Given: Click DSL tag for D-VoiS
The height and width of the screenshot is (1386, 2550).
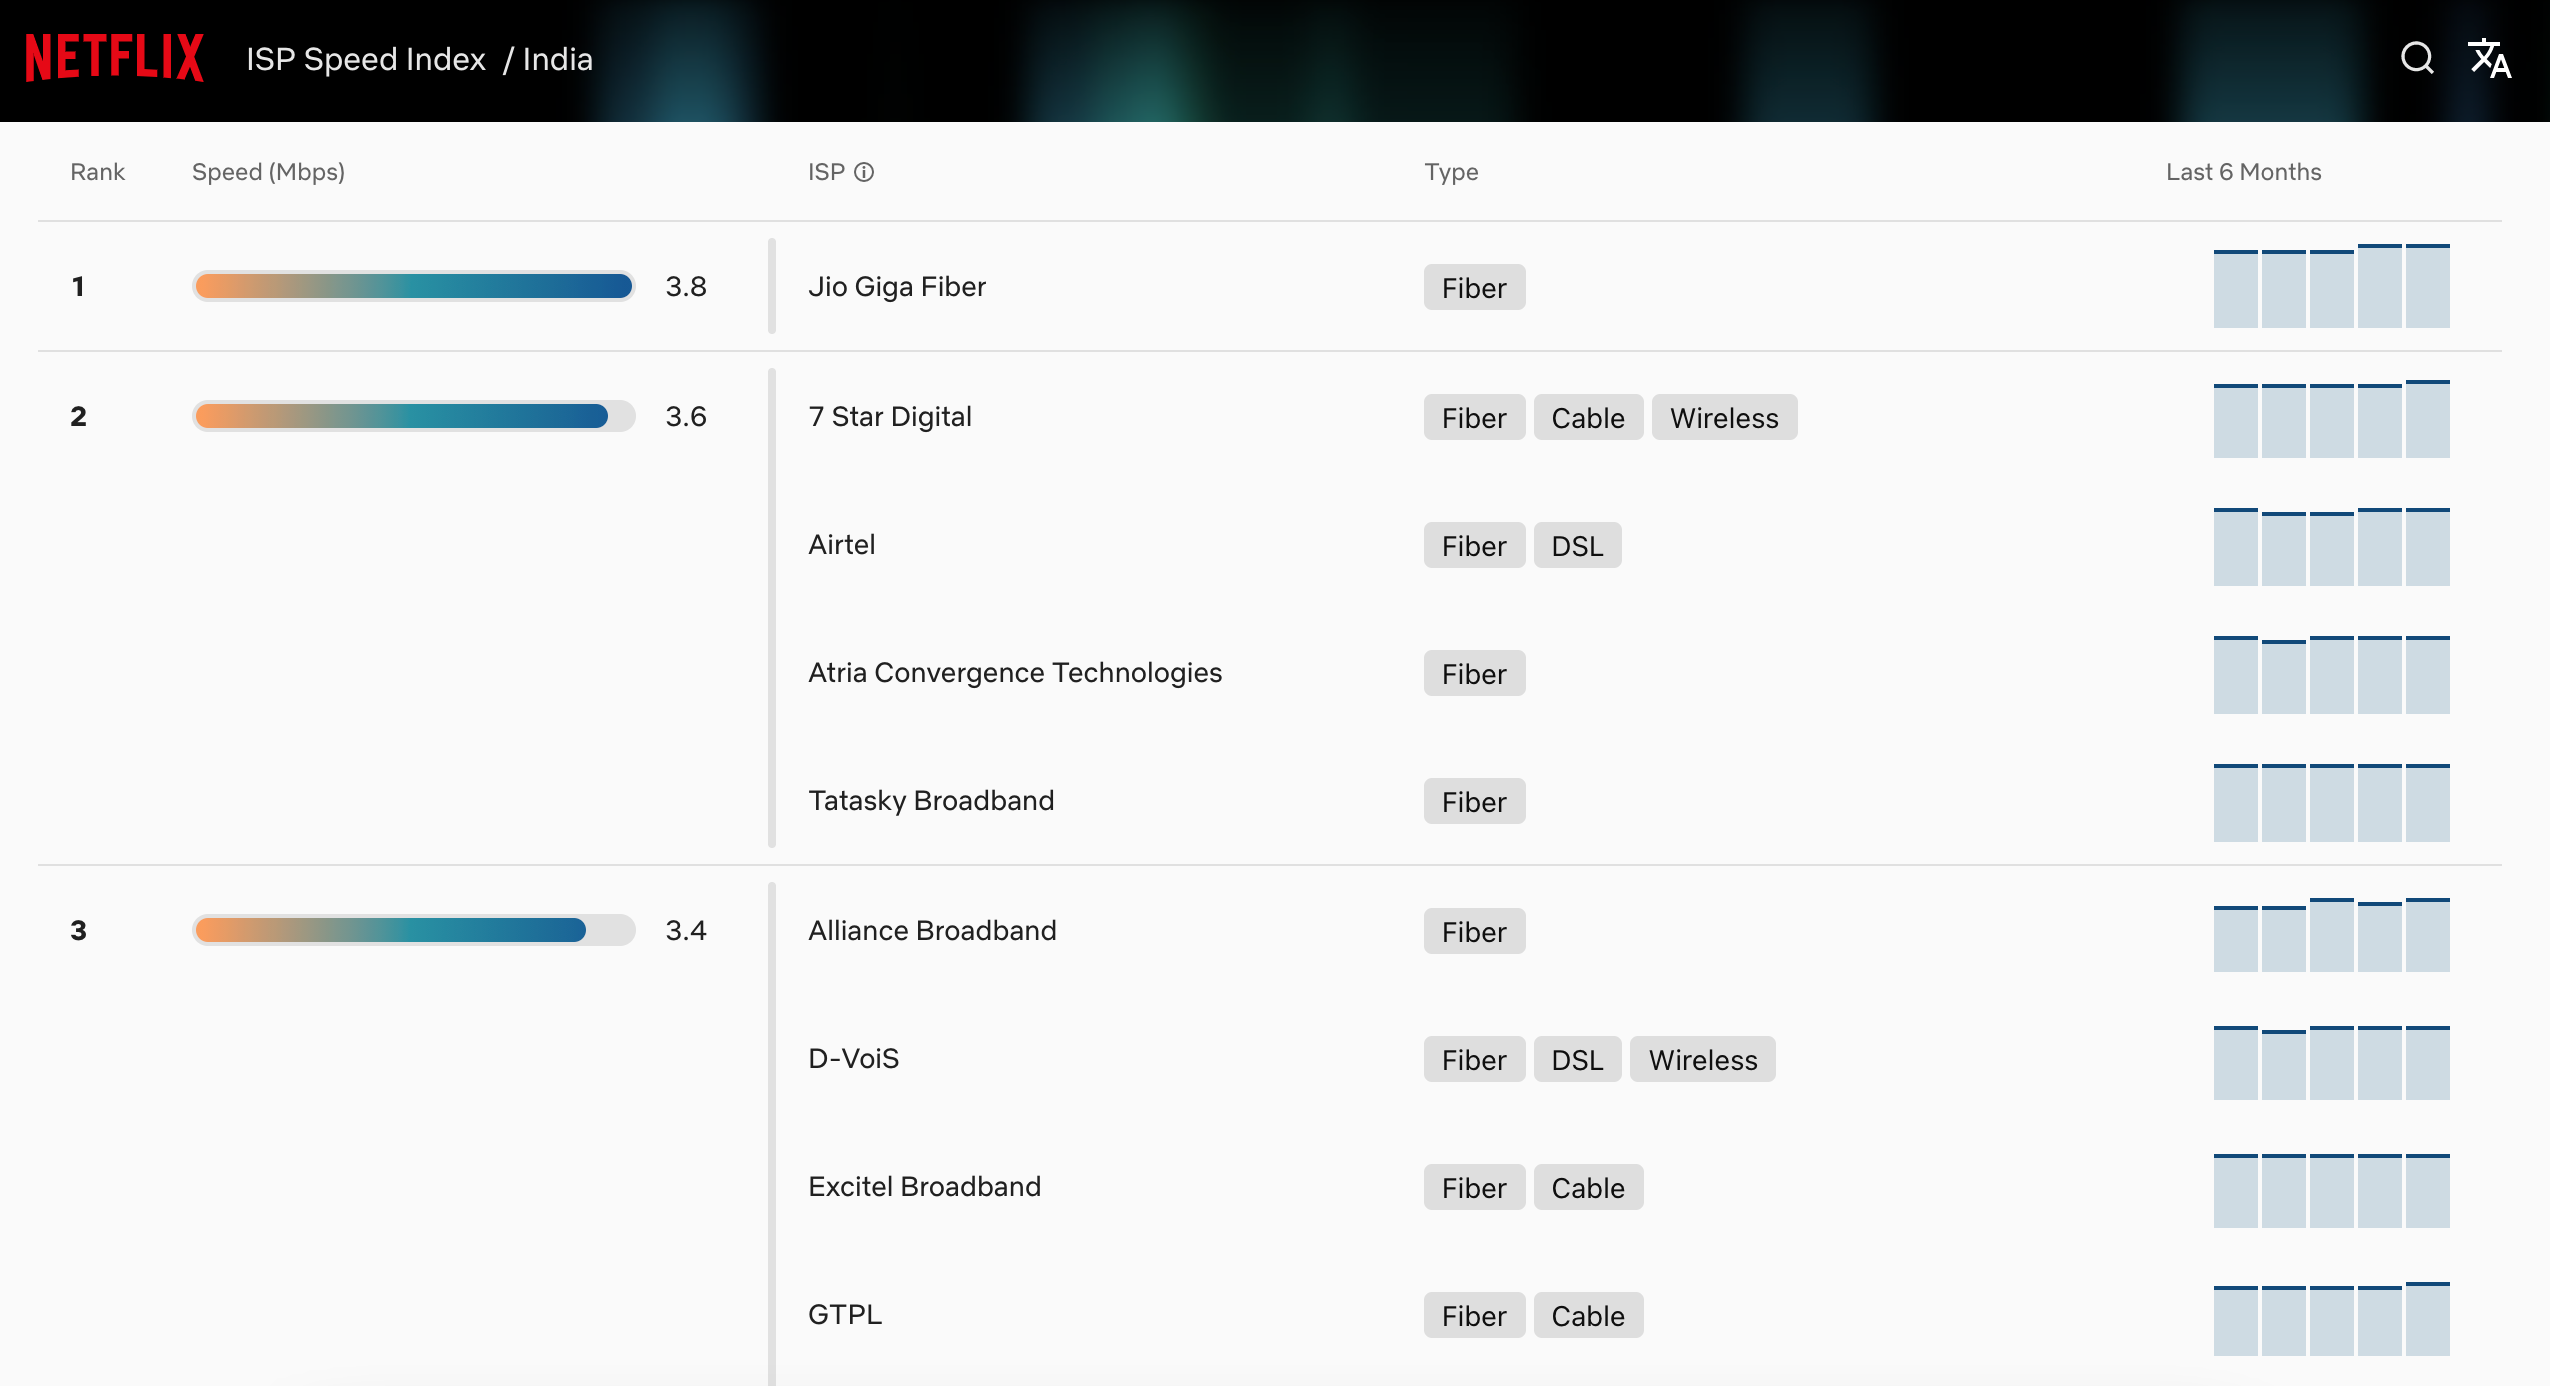Looking at the screenshot, I should pyautogui.click(x=1577, y=1059).
